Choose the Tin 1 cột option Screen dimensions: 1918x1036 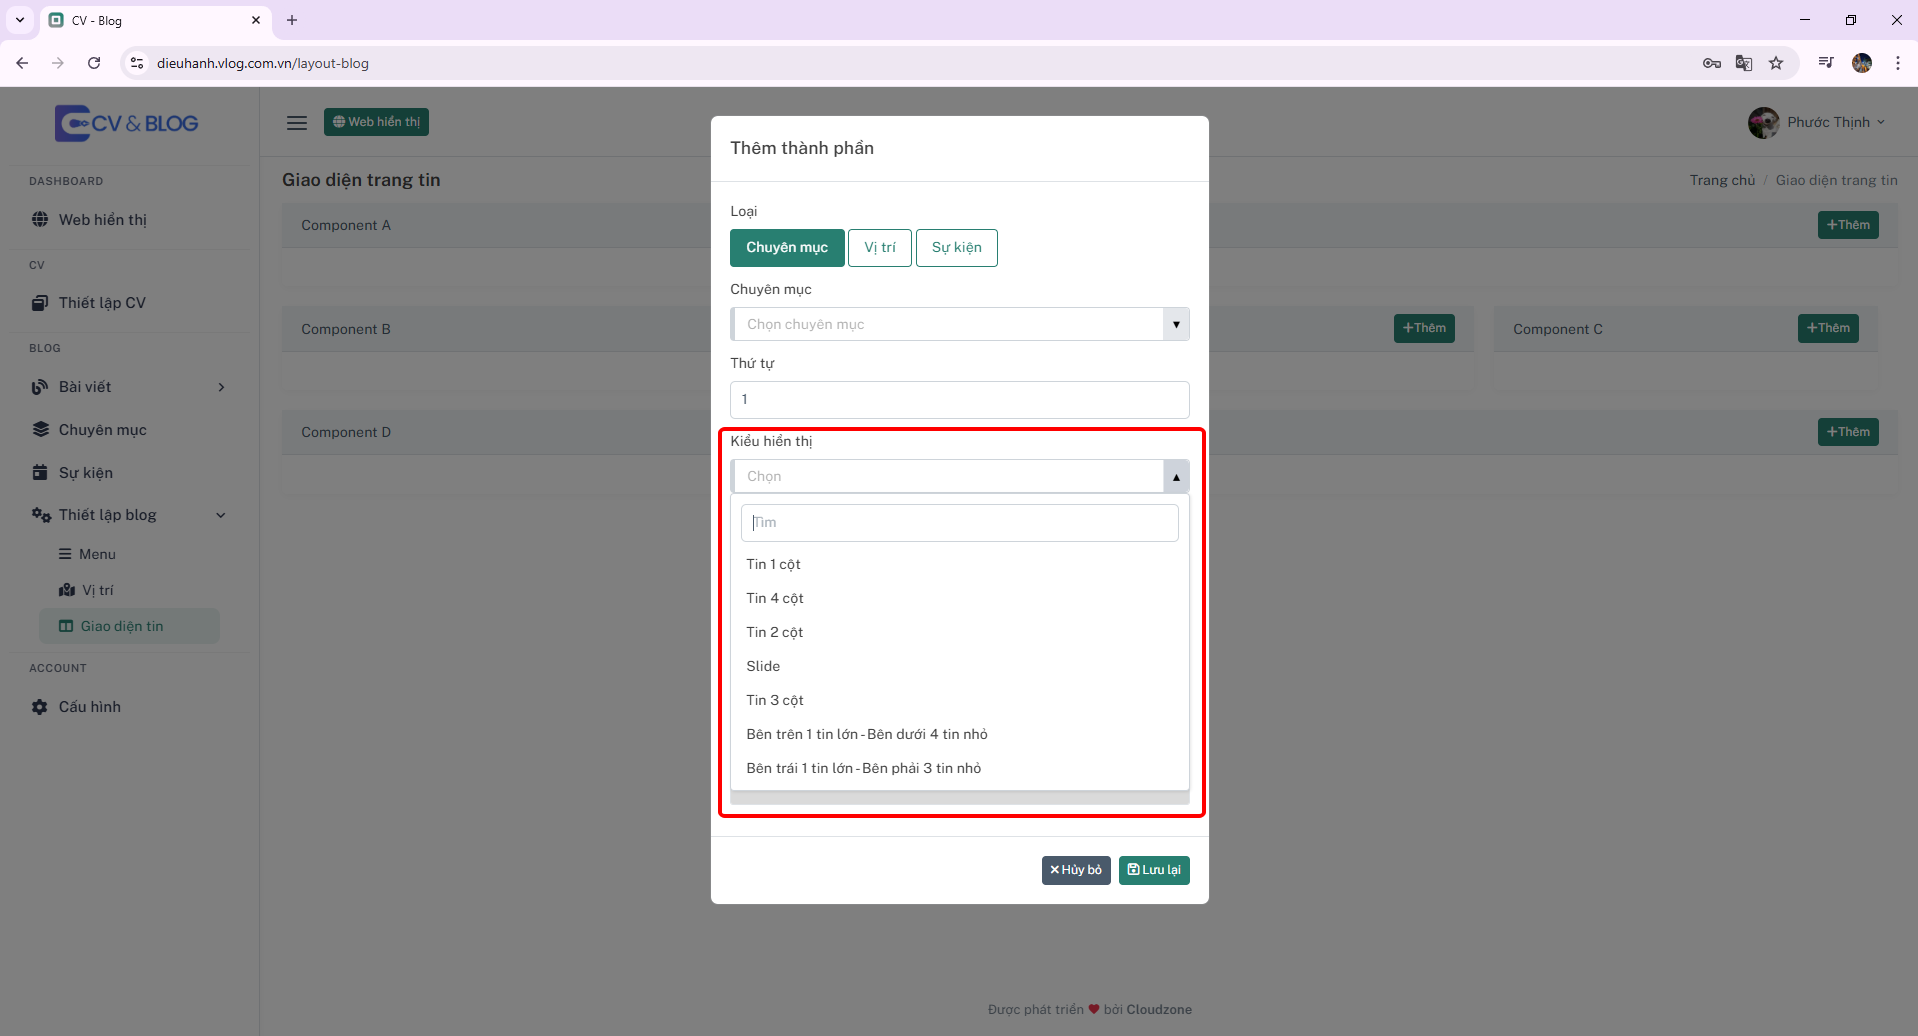(x=960, y=564)
